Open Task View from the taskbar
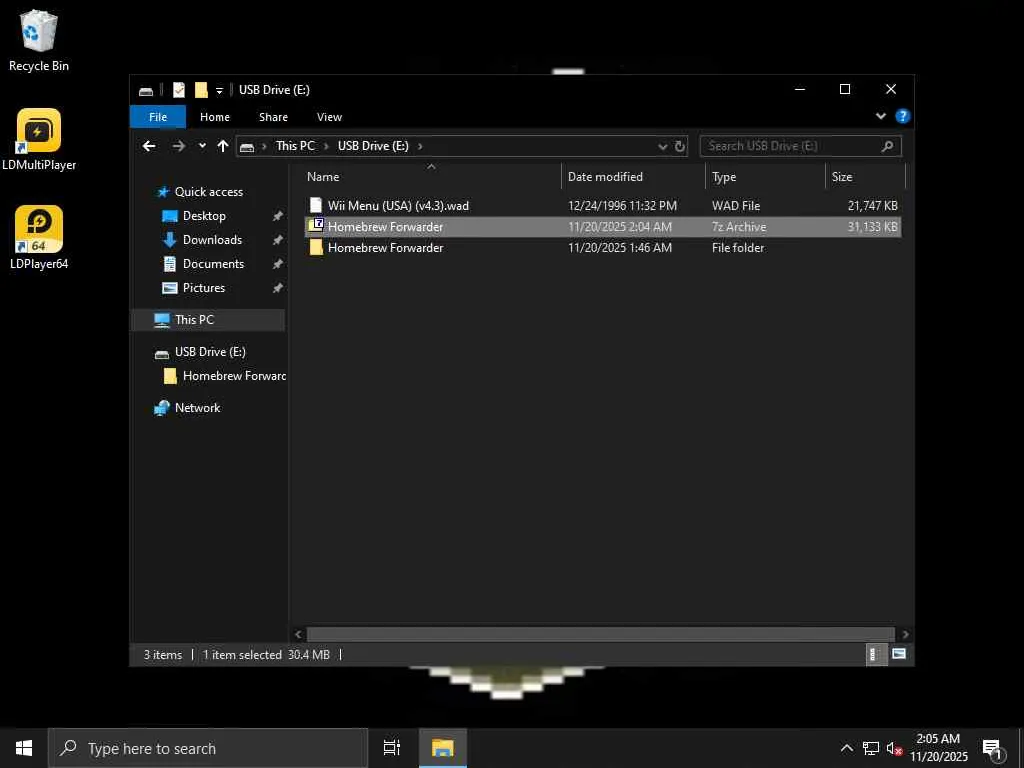Image resolution: width=1024 pixels, height=768 pixels. pos(392,748)
